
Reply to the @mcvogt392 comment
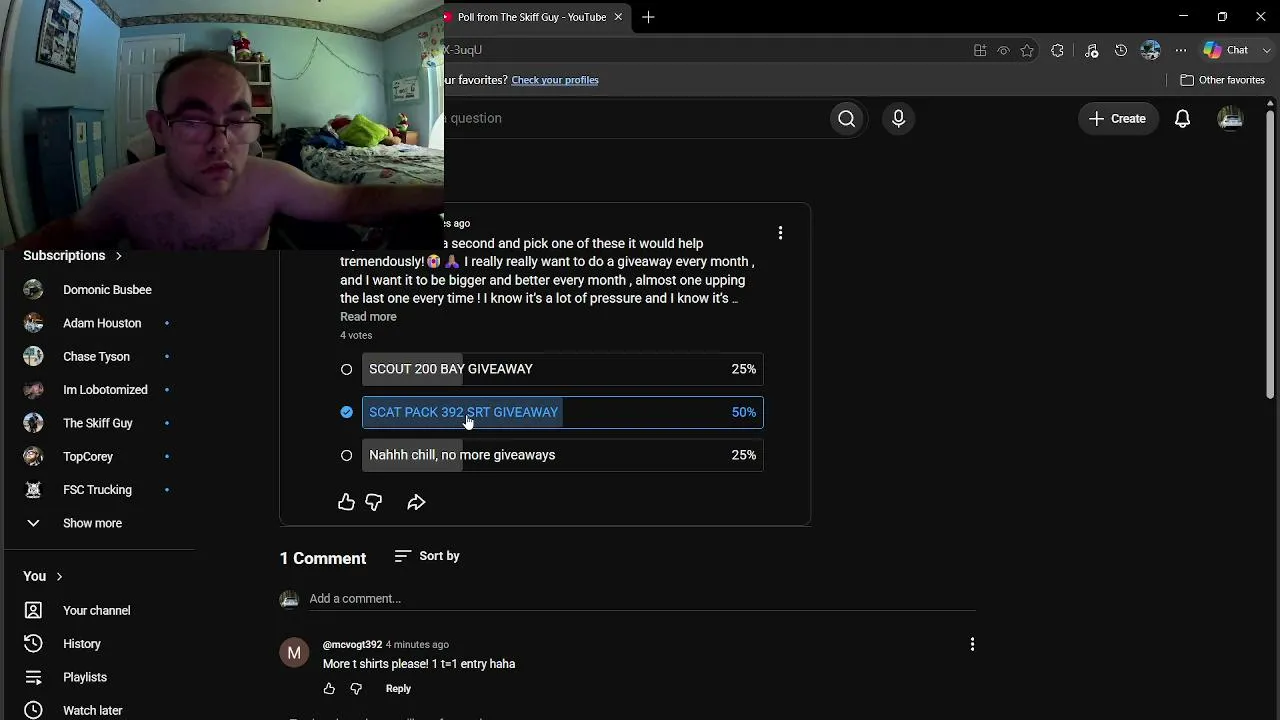point(398,689)
